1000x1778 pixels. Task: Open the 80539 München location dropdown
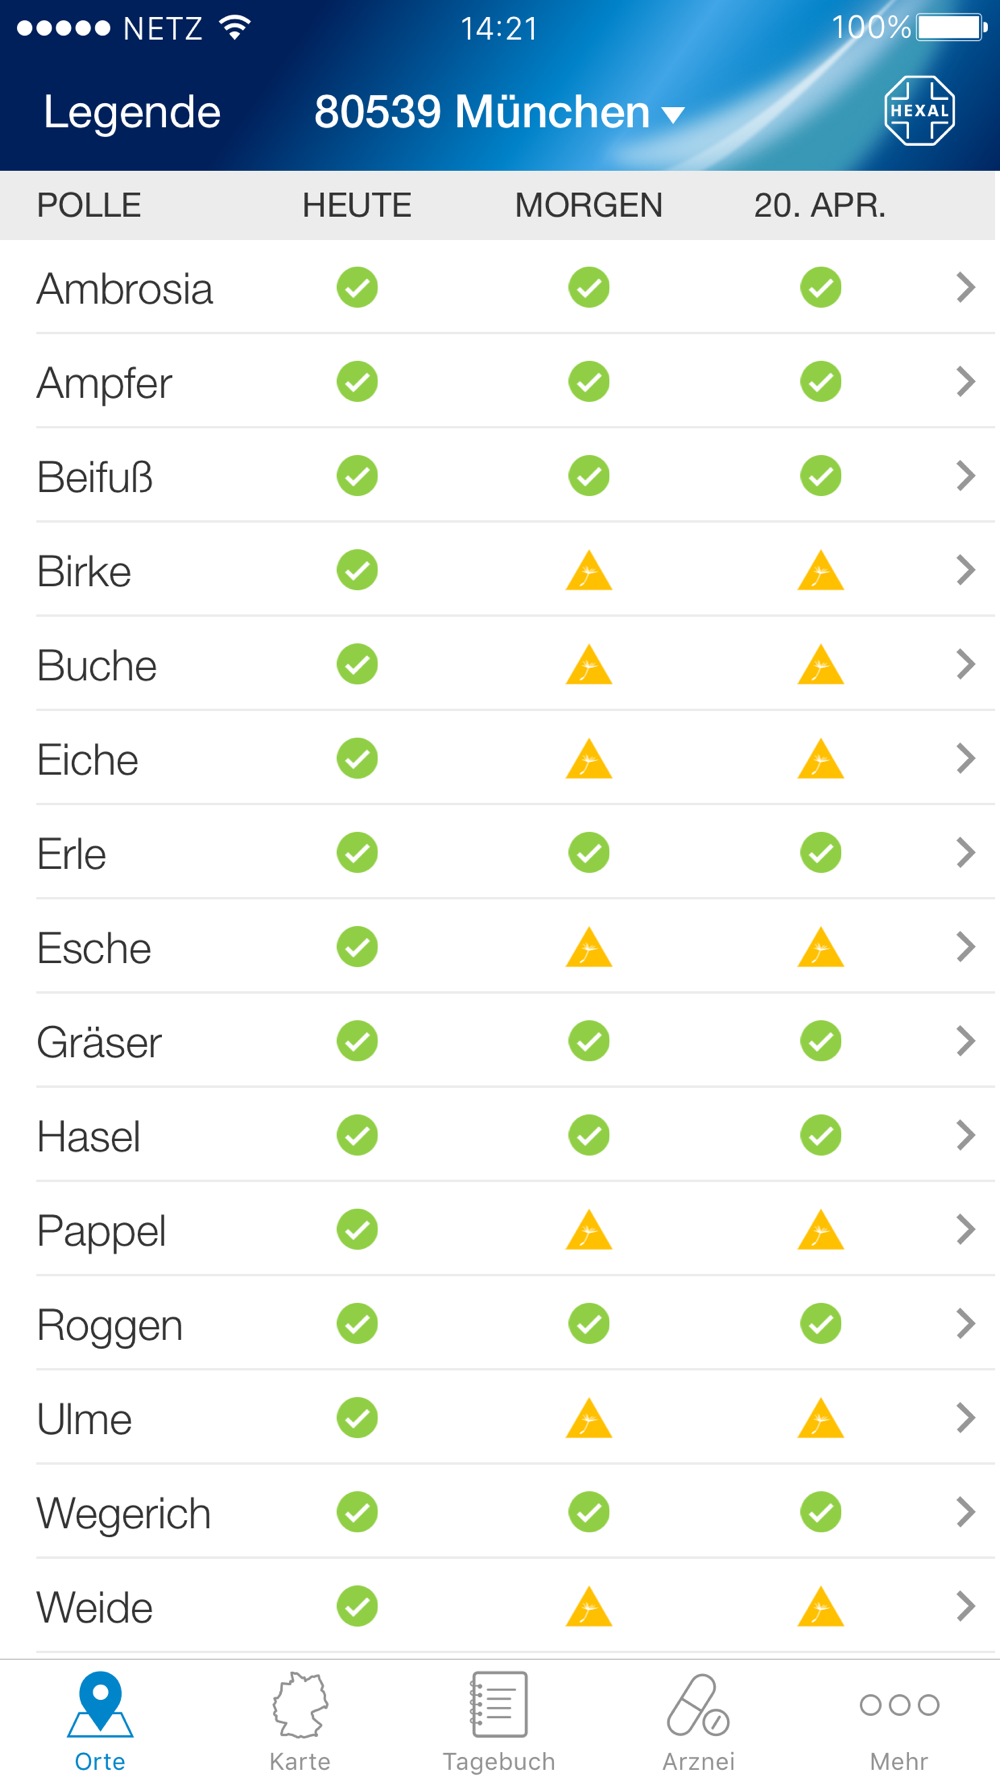point(499,112)
